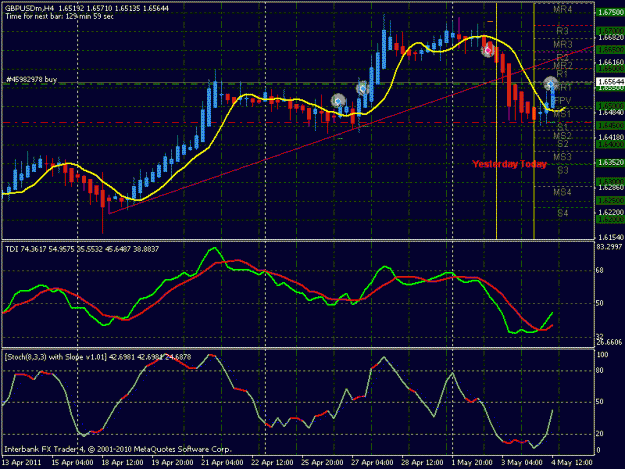Click the Stochastic scale value 100

pyautogui.click(x=602, y=355)
